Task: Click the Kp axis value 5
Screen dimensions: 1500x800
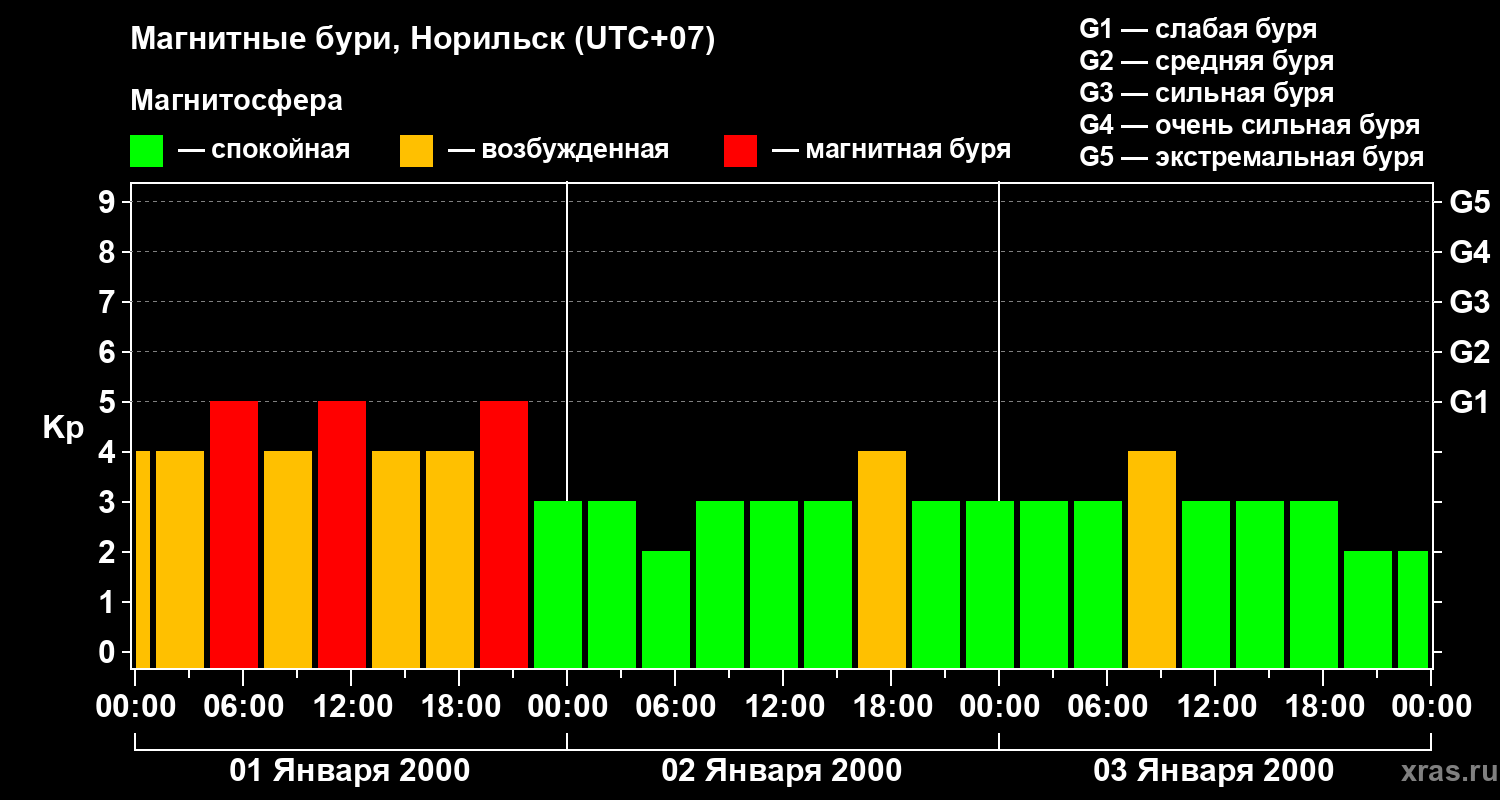Action: [109, 402]
